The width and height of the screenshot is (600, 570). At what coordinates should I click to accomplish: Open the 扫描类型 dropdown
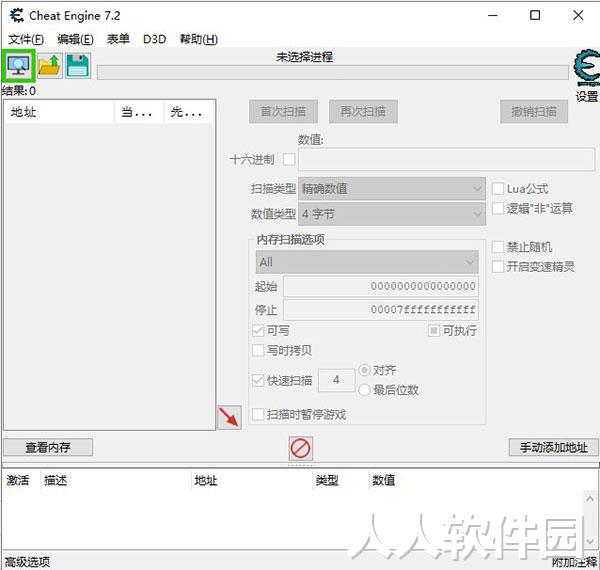click(392, 189)
